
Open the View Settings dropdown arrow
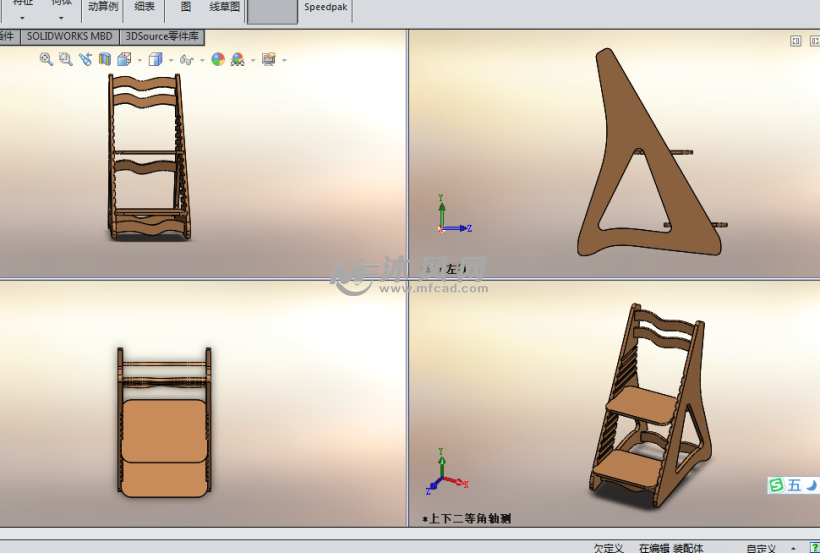pos(285,60)
